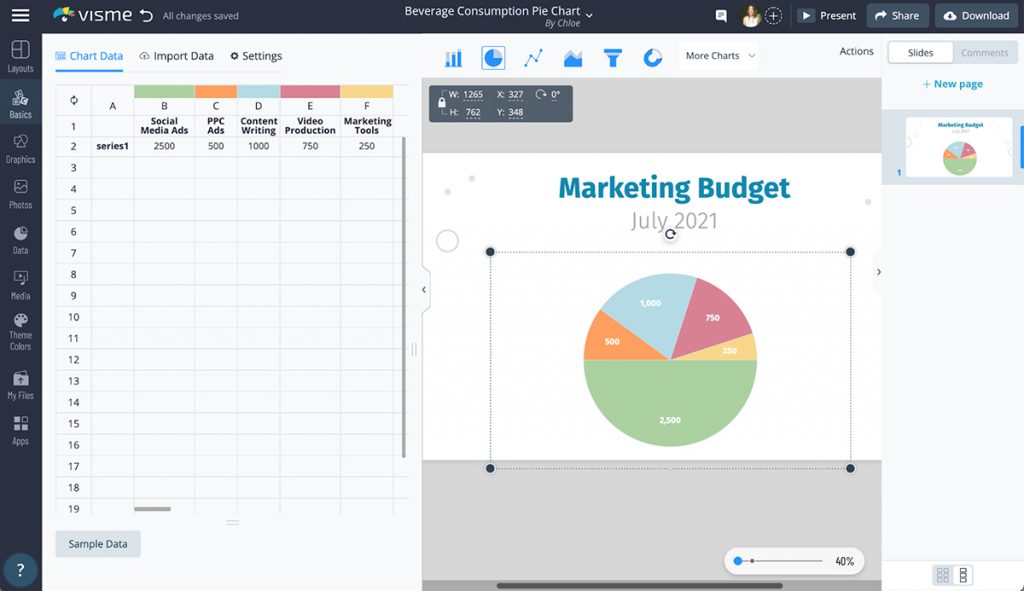Toggle the grid view layout button
The width and height of the screenshot is (1024, 591).
[942, 574]
